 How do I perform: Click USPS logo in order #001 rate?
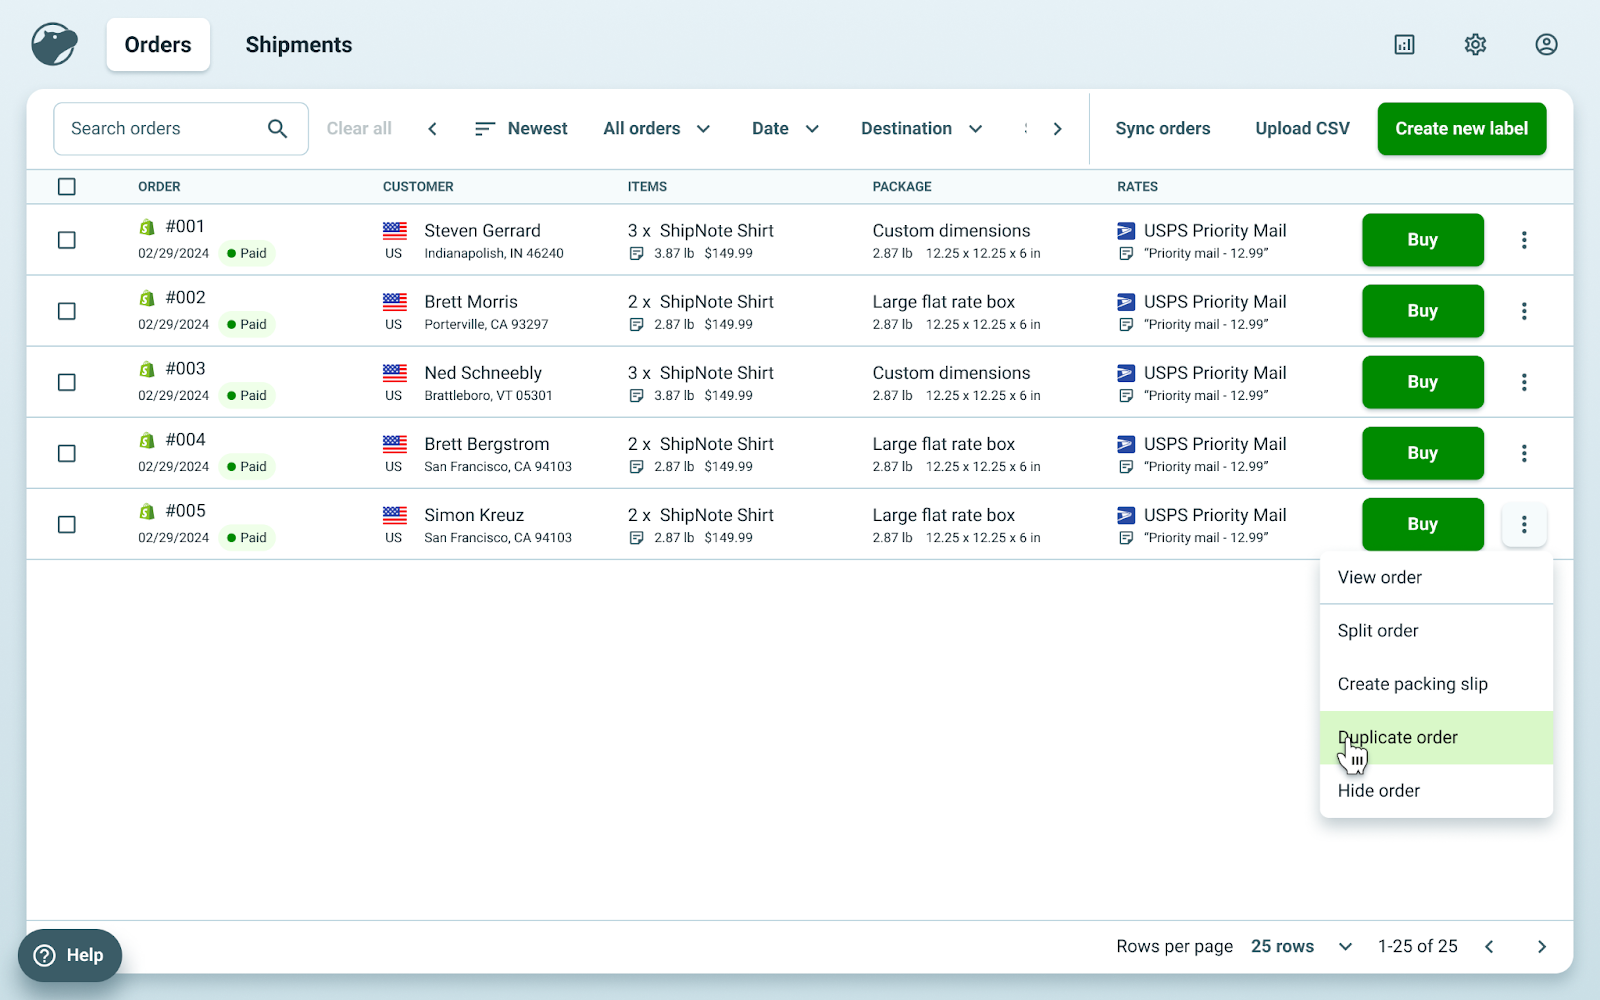tap(1126, 231)
